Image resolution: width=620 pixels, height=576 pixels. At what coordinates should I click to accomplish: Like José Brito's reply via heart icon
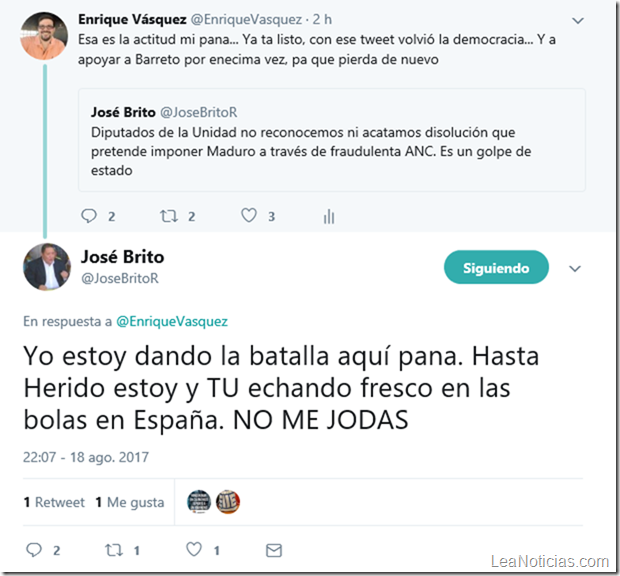pyautogui.click(x=194, y=550)
